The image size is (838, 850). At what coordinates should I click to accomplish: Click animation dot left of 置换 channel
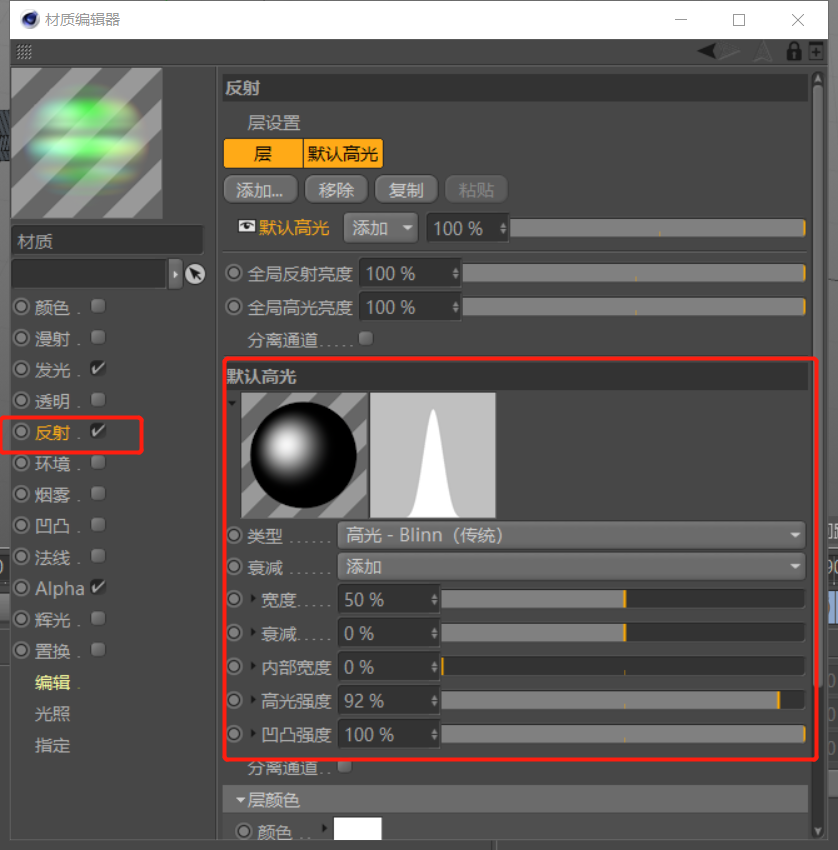tap(21, 650)
